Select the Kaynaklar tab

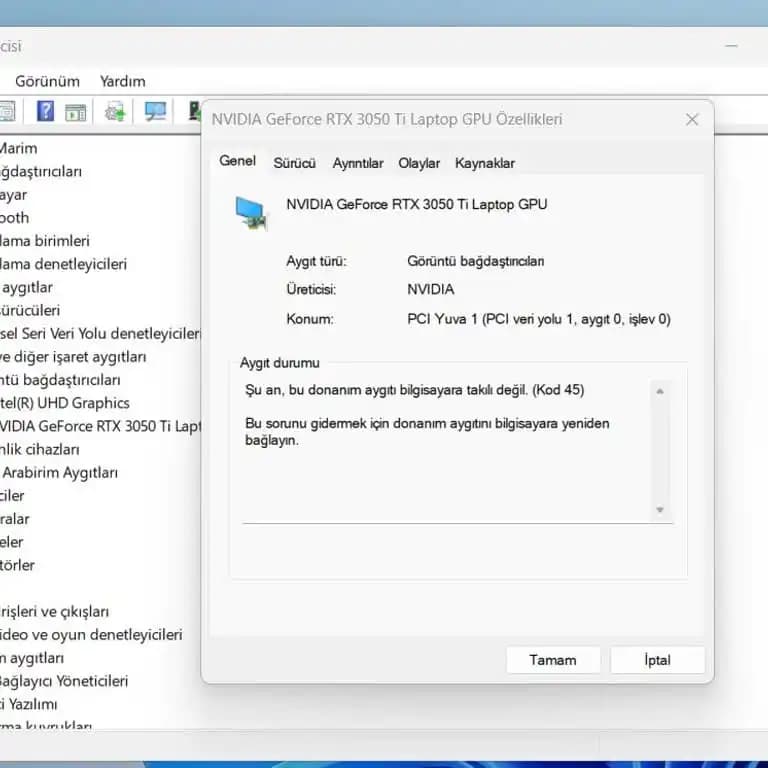coord(485,163)
